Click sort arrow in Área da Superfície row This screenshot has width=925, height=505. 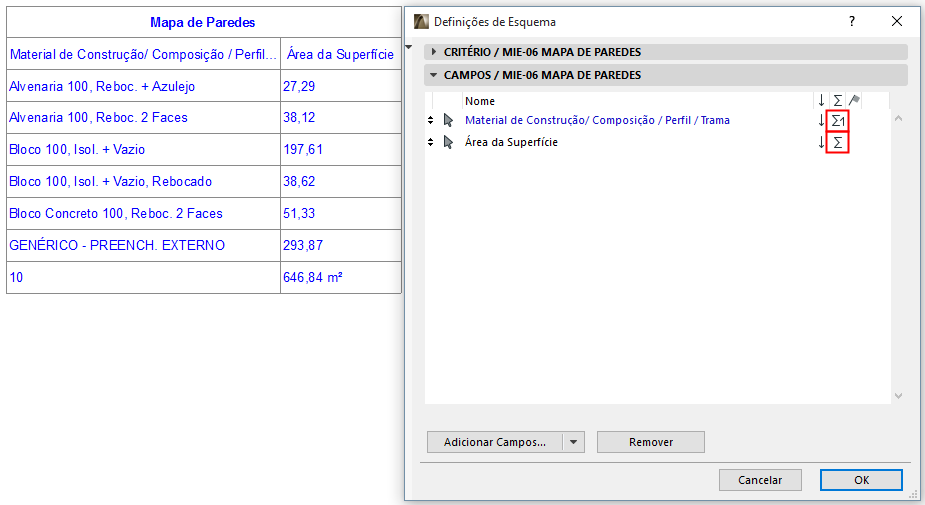821,142
